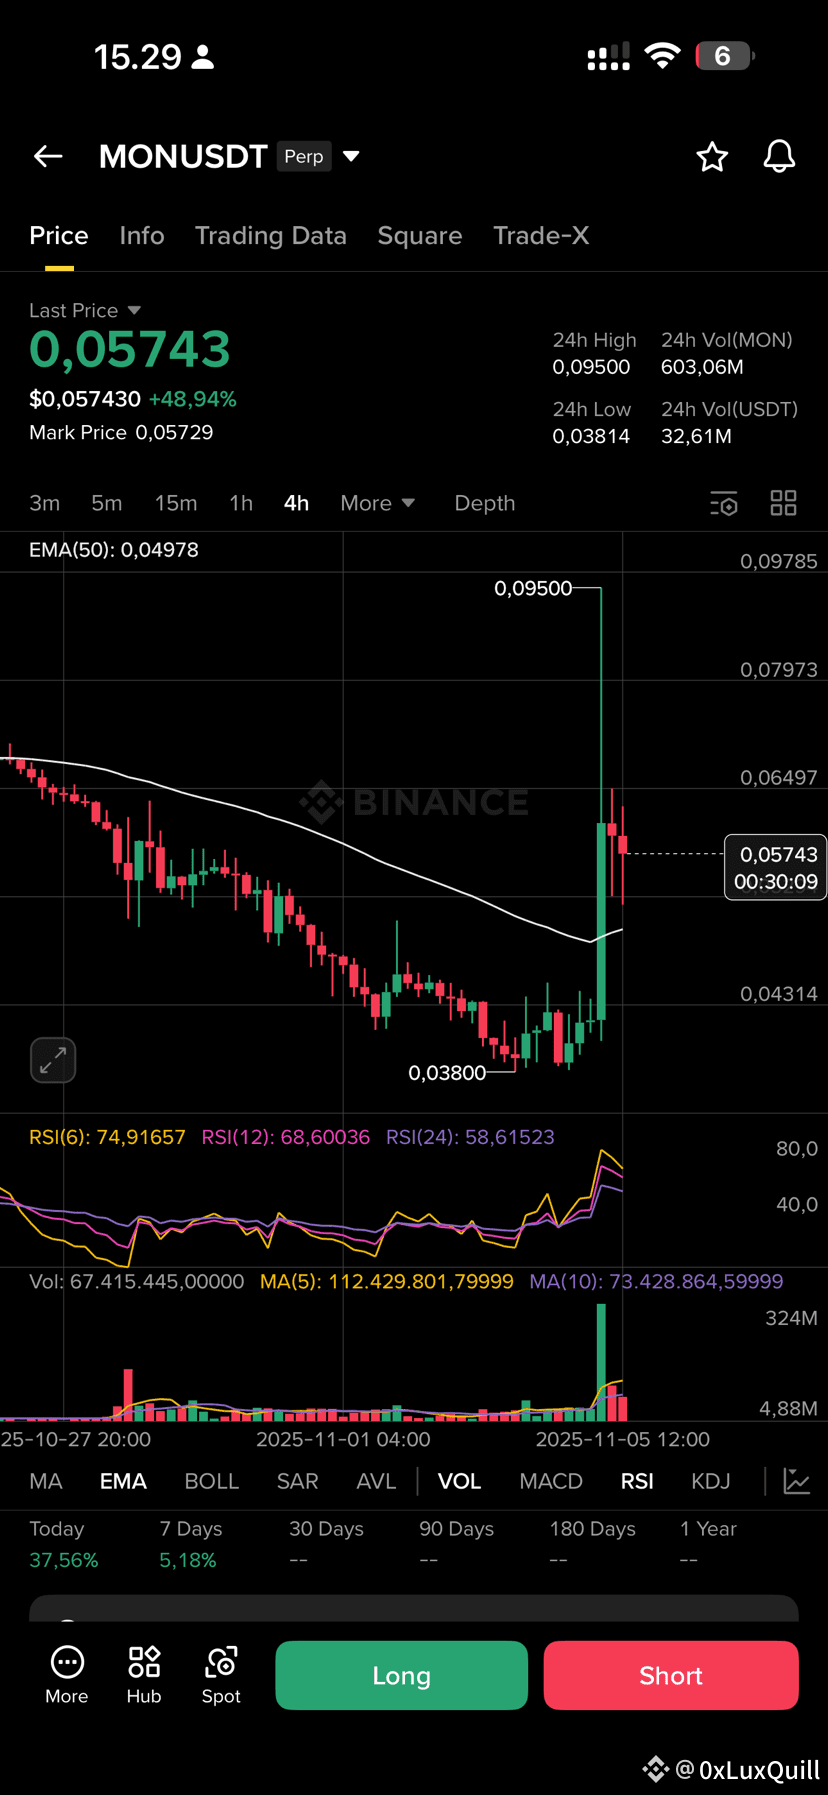
Task: Tap the 24h Low value 0,03814
Action: point(591,436)
